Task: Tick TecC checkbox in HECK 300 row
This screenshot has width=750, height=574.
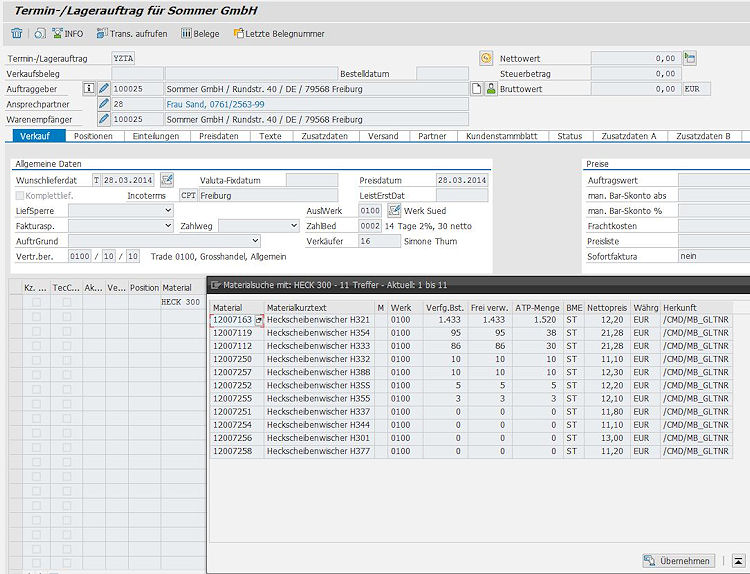Action: 66,302
